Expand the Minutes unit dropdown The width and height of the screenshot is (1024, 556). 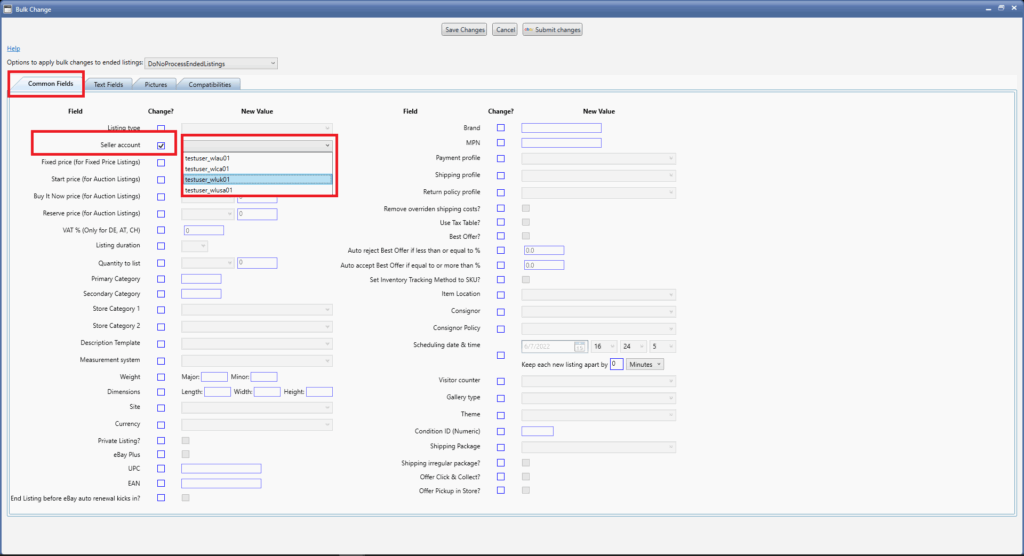[645, 364]
